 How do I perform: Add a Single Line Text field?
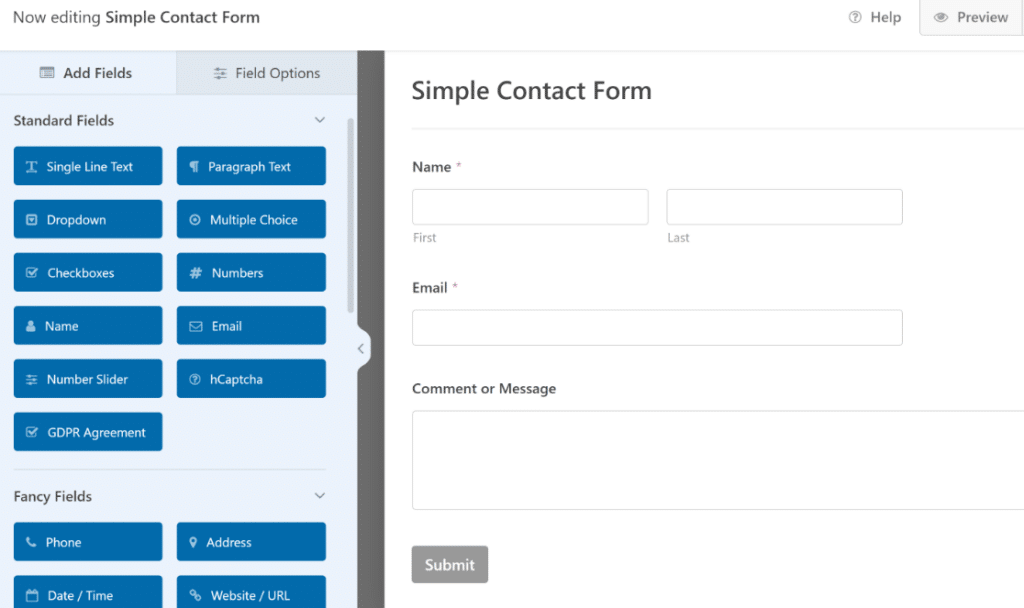pos(87,166)
